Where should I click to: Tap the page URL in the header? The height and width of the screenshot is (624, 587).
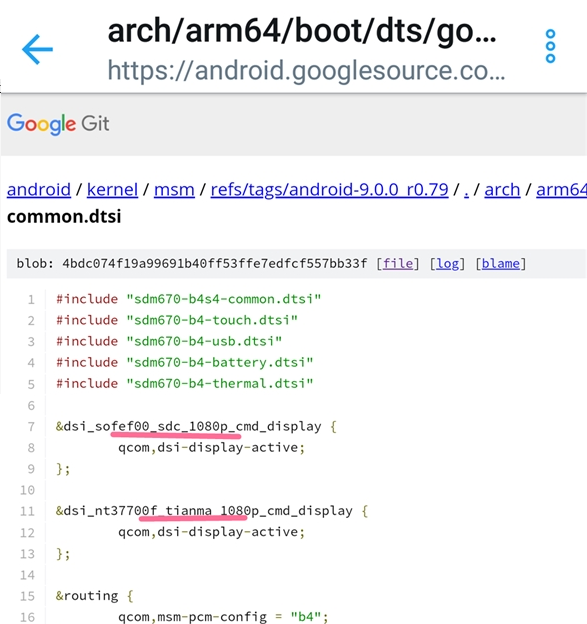pos(306,71)
